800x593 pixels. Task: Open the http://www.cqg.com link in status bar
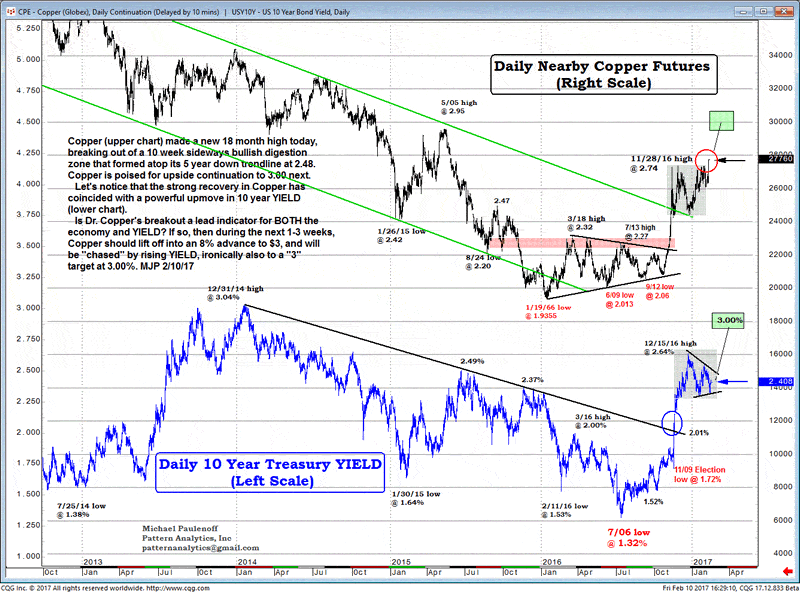(177, 588)
